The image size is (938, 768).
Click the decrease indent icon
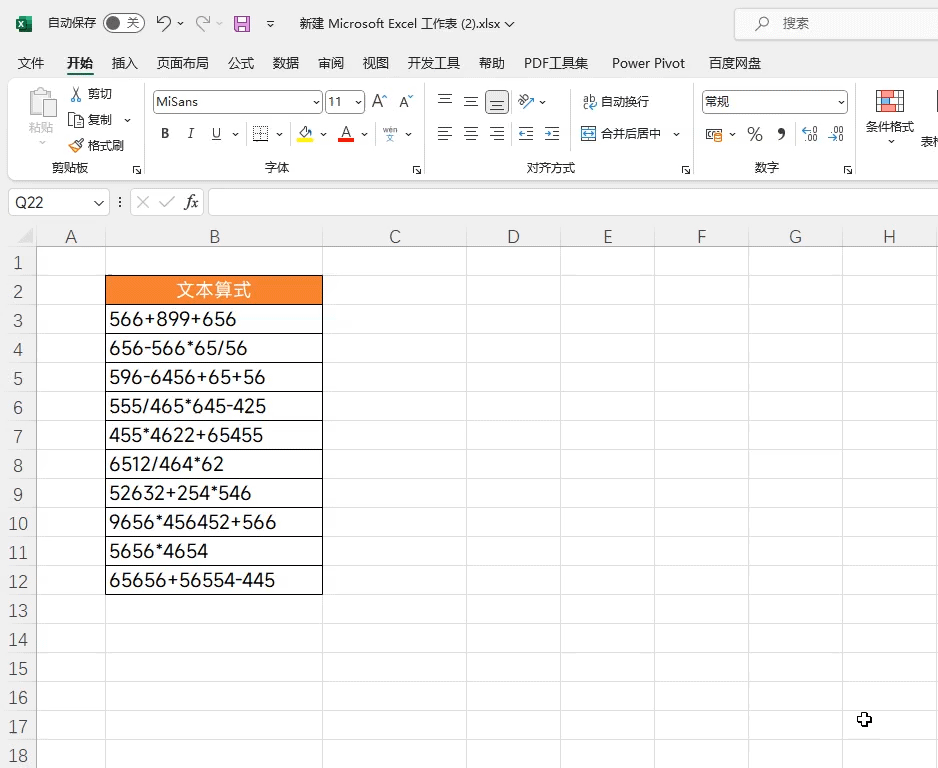(526, 133)
